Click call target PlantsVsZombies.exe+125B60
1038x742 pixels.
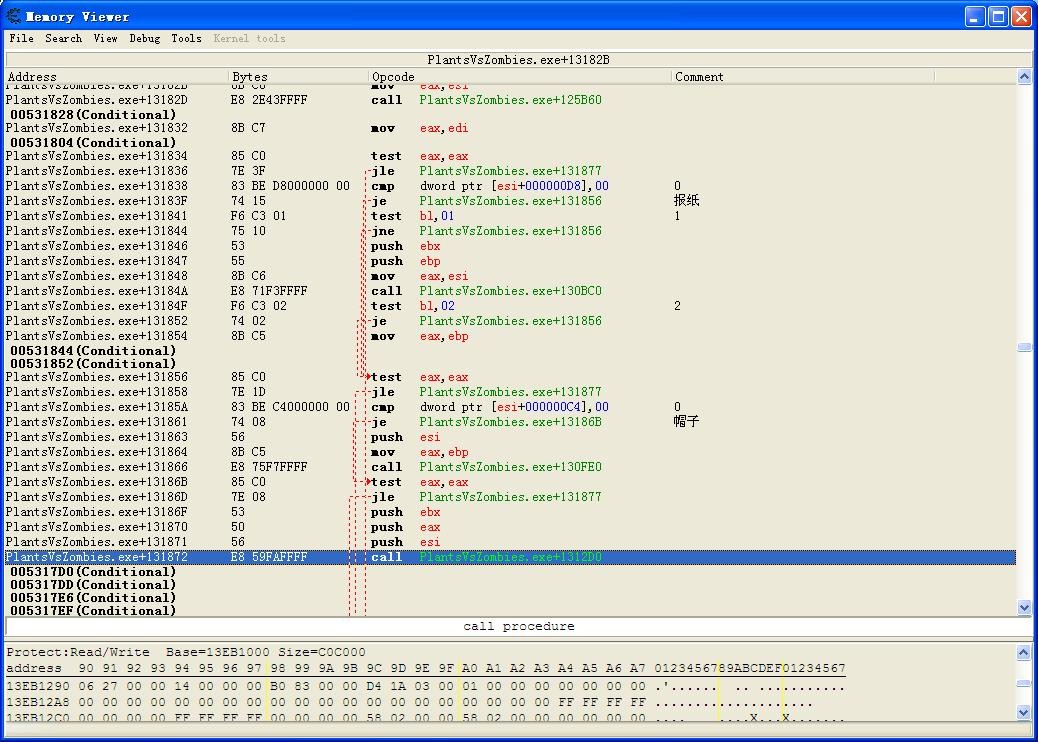510,100
